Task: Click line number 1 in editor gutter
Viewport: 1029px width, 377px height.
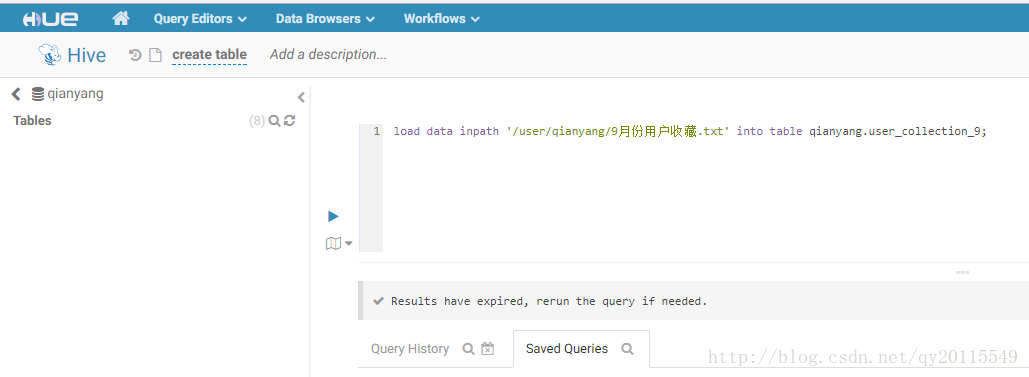Action: (376, 131)
